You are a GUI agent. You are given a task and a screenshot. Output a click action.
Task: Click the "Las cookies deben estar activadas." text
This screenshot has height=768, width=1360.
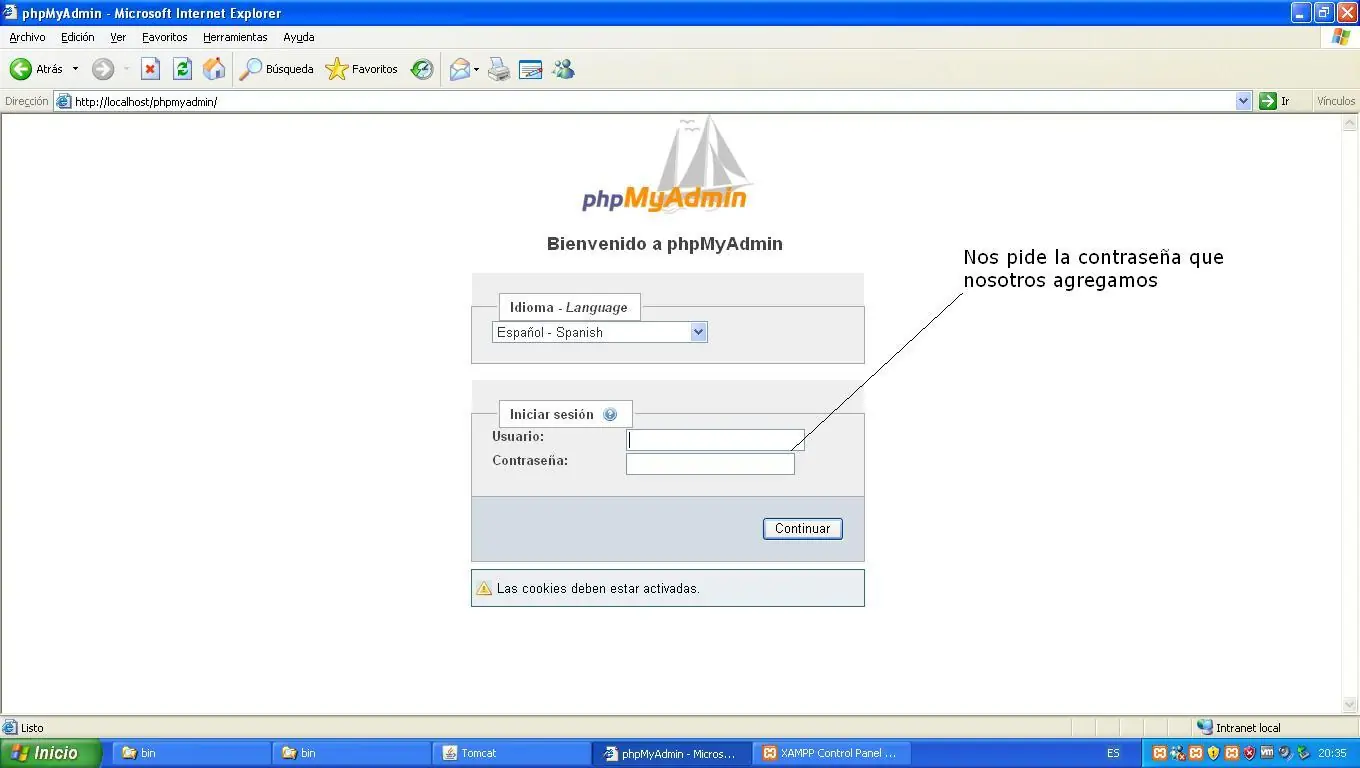pos(598,588)
